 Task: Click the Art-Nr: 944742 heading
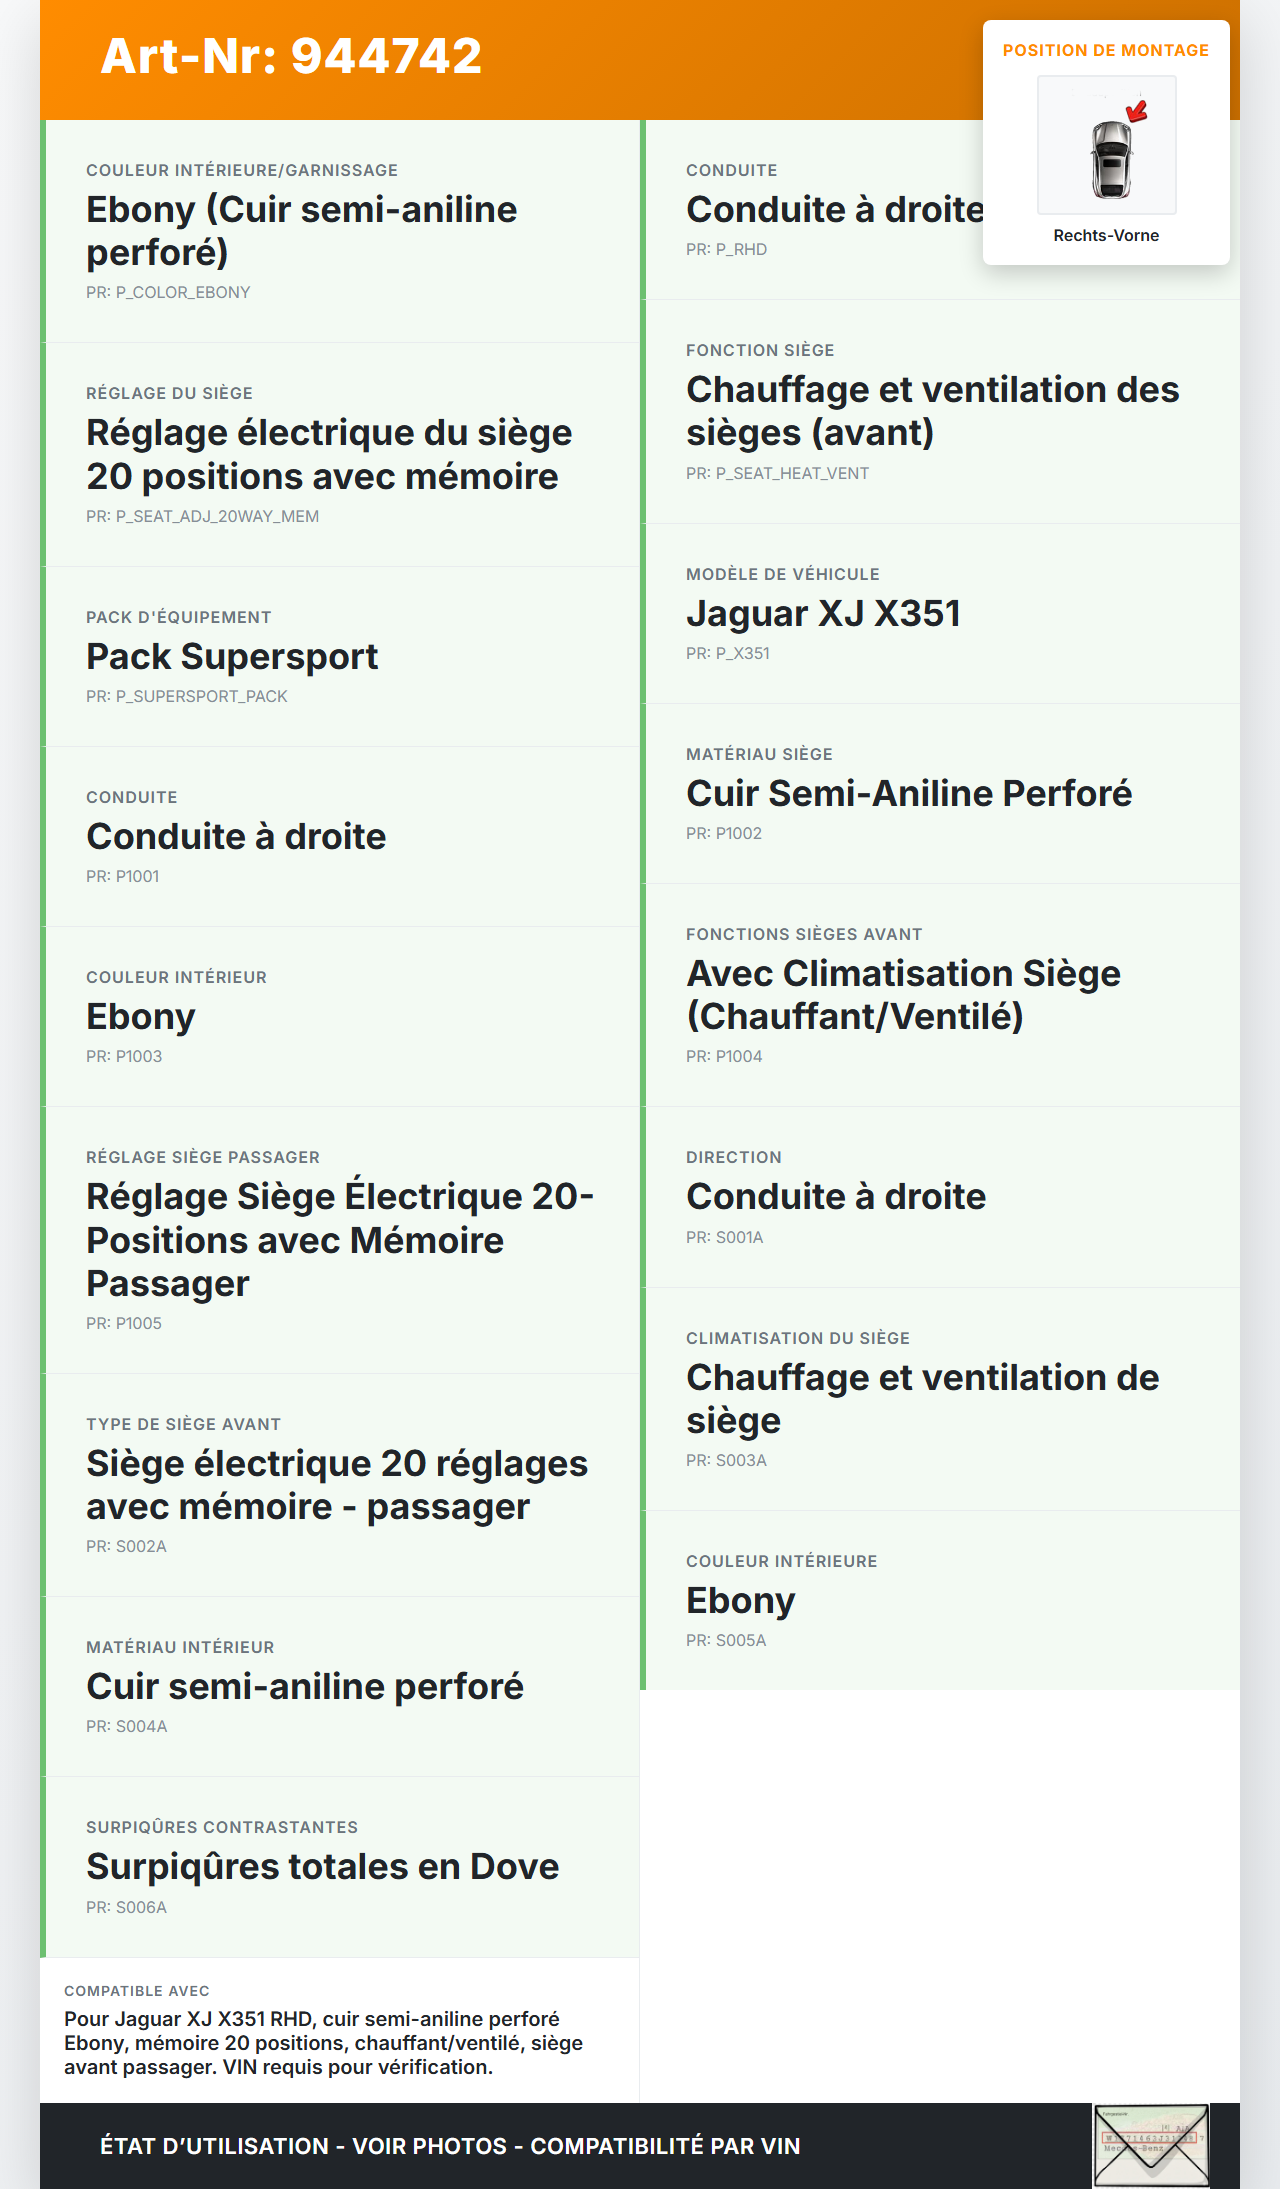click(x=291, y=56)
